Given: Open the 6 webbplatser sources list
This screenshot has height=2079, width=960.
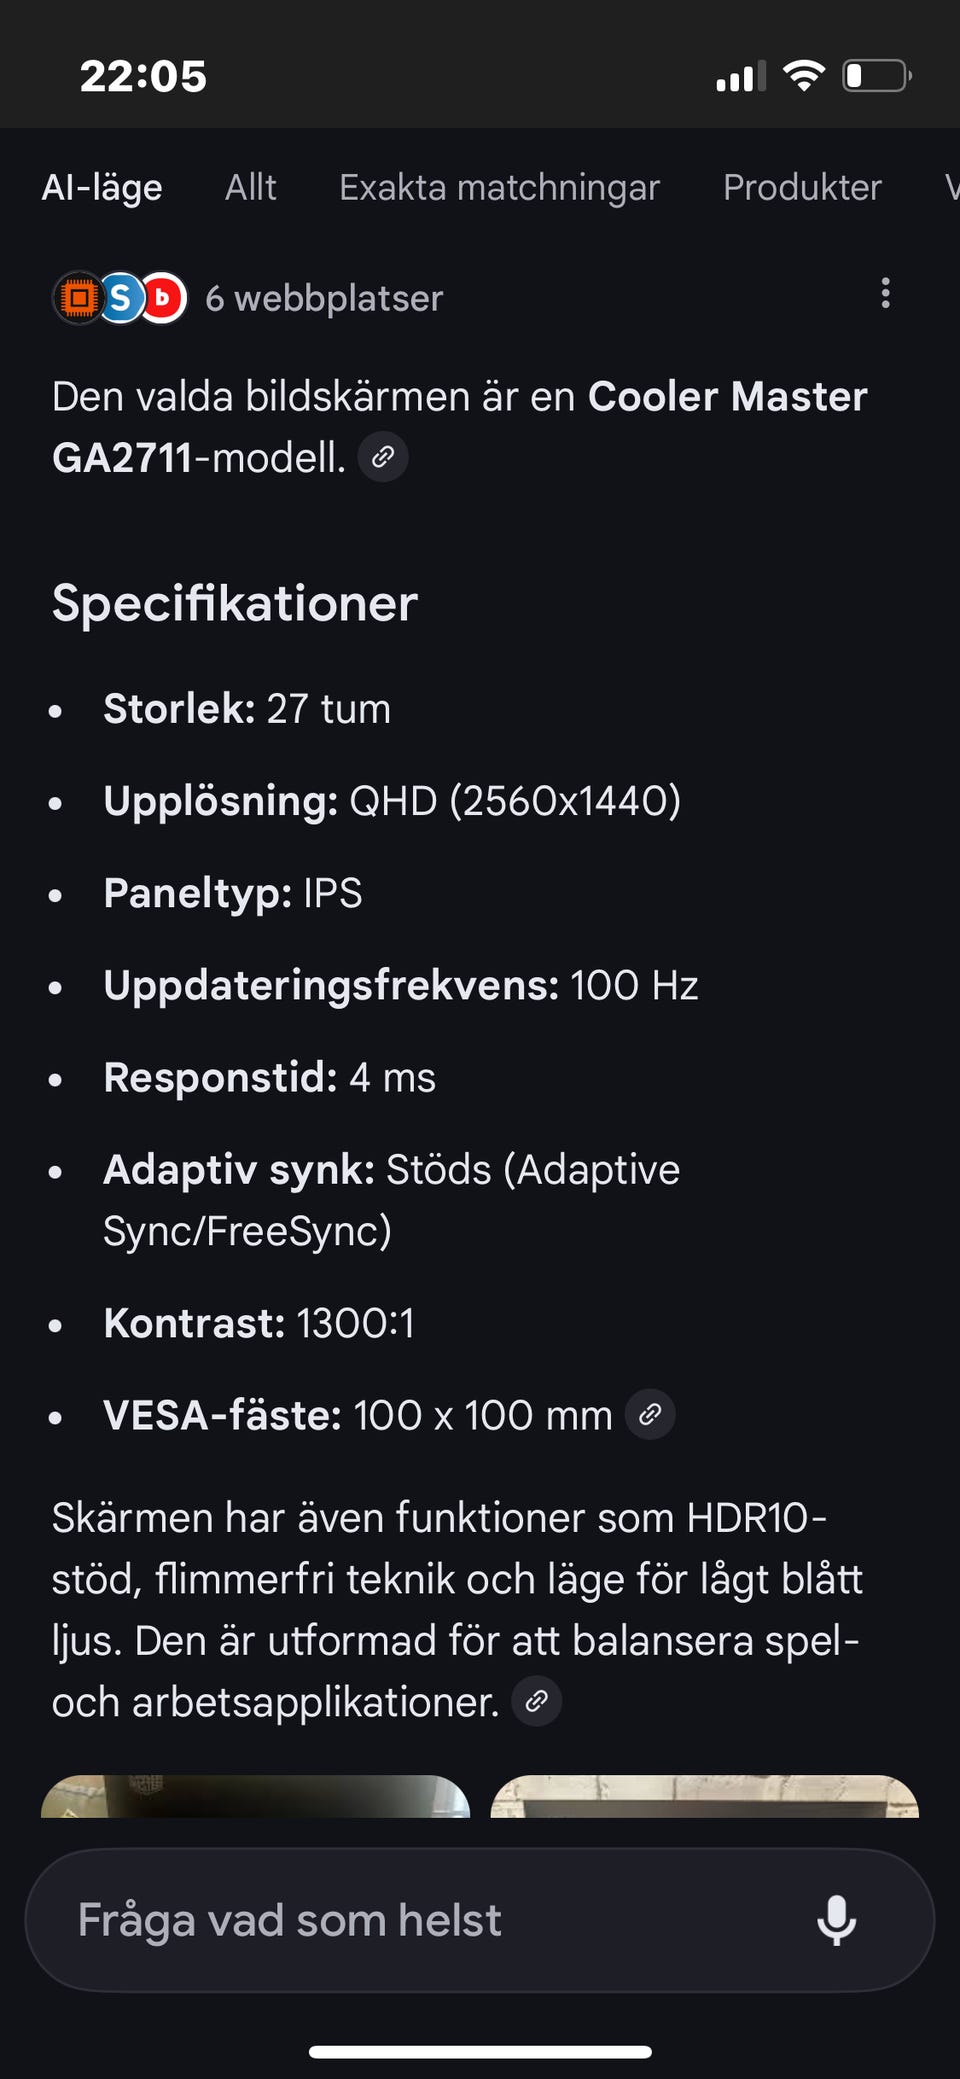Looking at the screenshot, I should pos(324,298).
